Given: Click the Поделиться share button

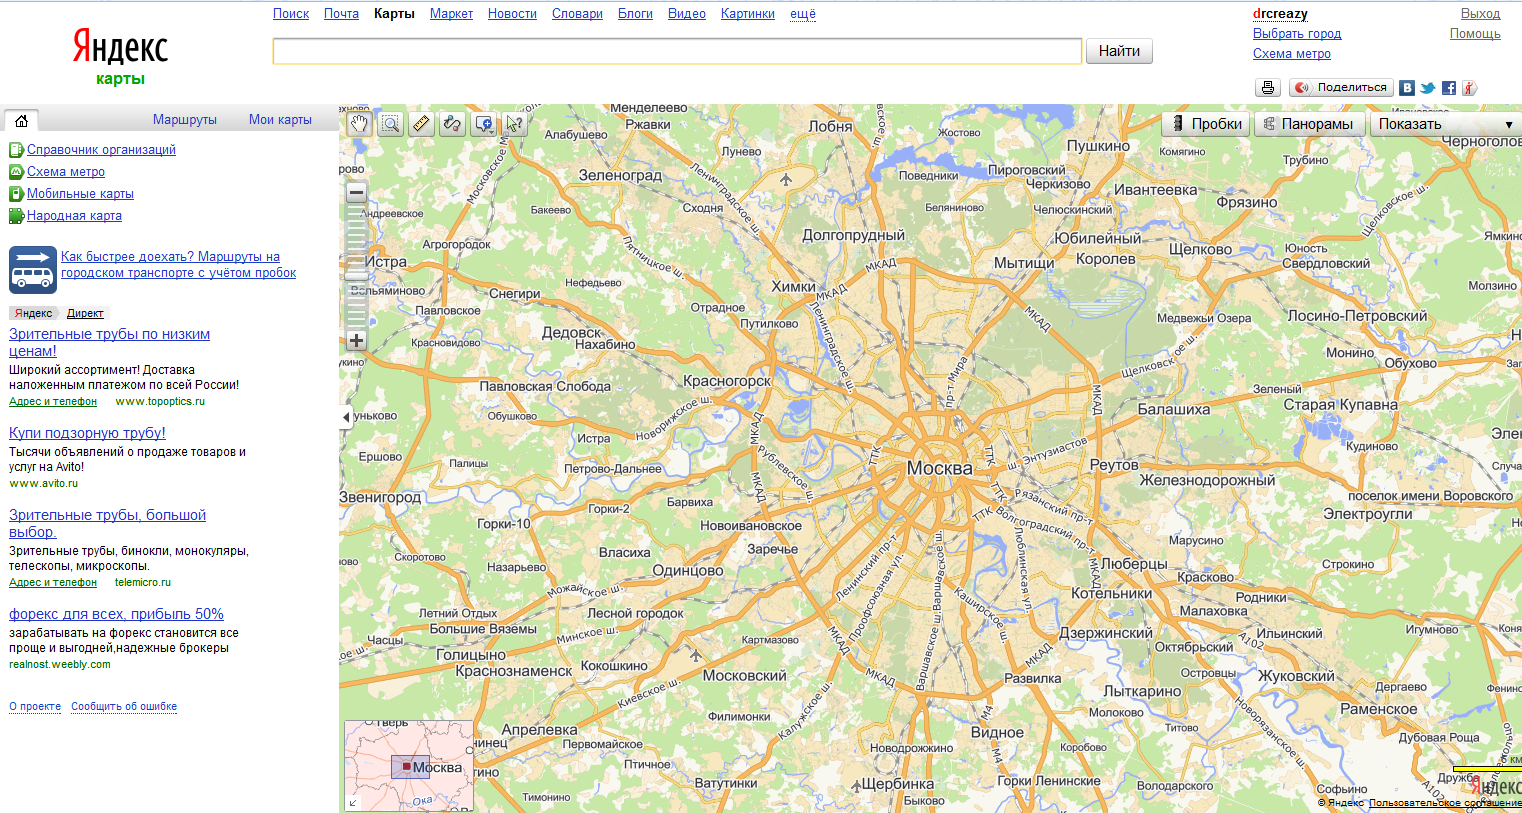Looking at the screenshot, I should [x=1341, y=88].
